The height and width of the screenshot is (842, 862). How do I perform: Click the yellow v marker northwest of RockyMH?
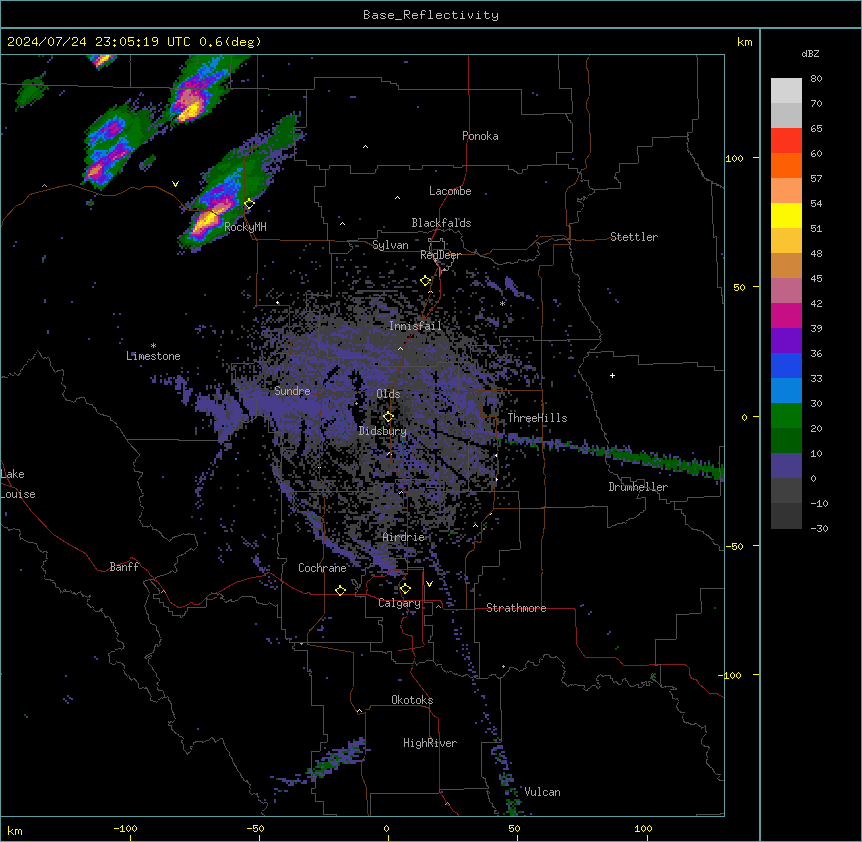pos(175,184)
